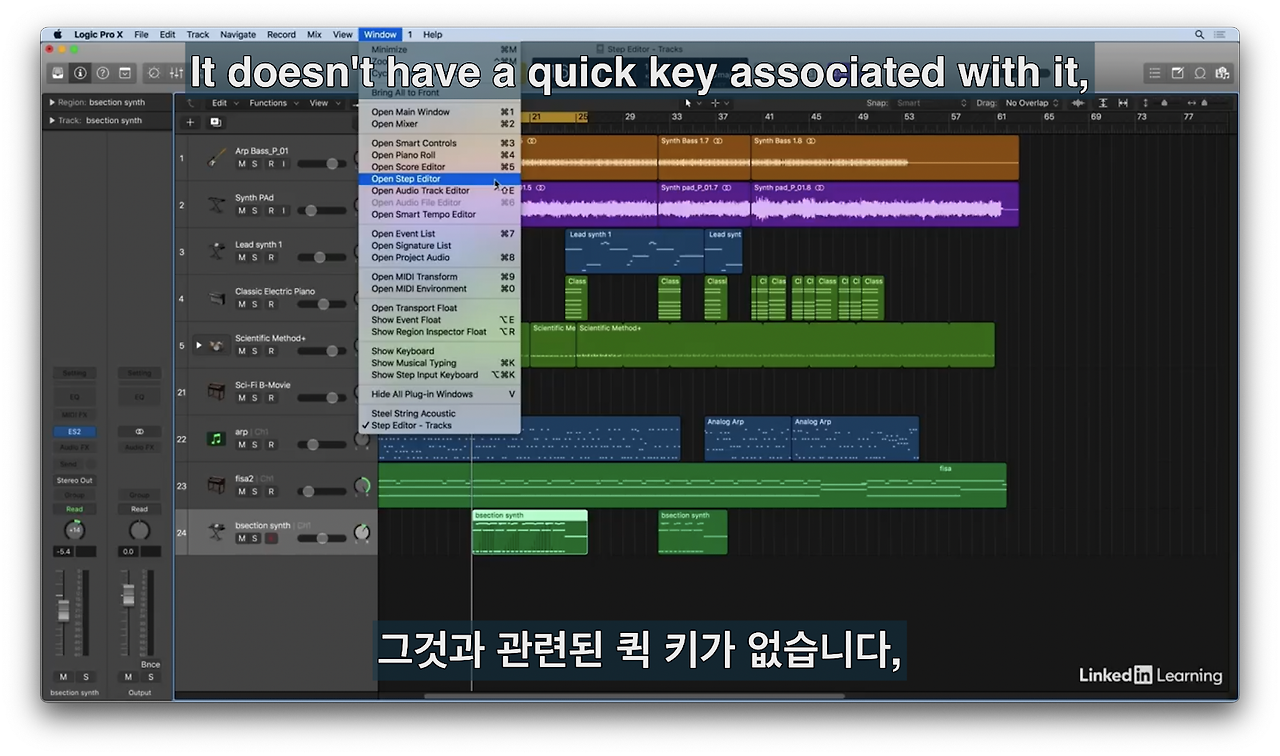Choose Open Piano Roll menu item
Image resolution: width=1280 pixels, height=756 pixels.
(440, 155)
